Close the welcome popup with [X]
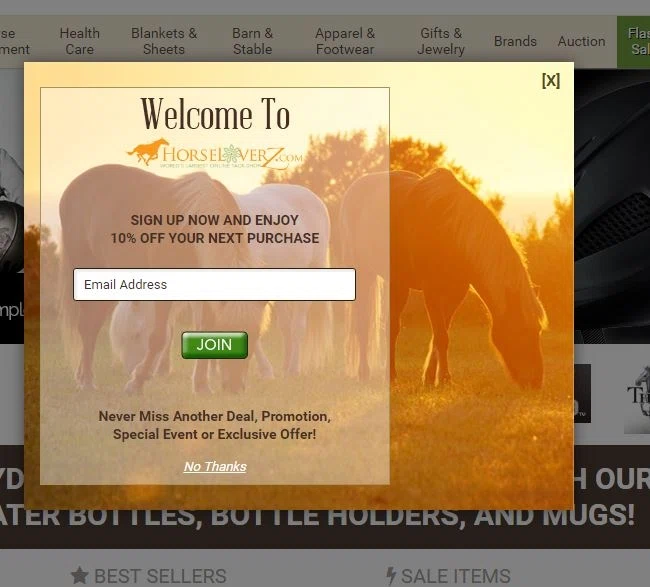Viewport: 650px width, 587px height. (x=551, y=80)
